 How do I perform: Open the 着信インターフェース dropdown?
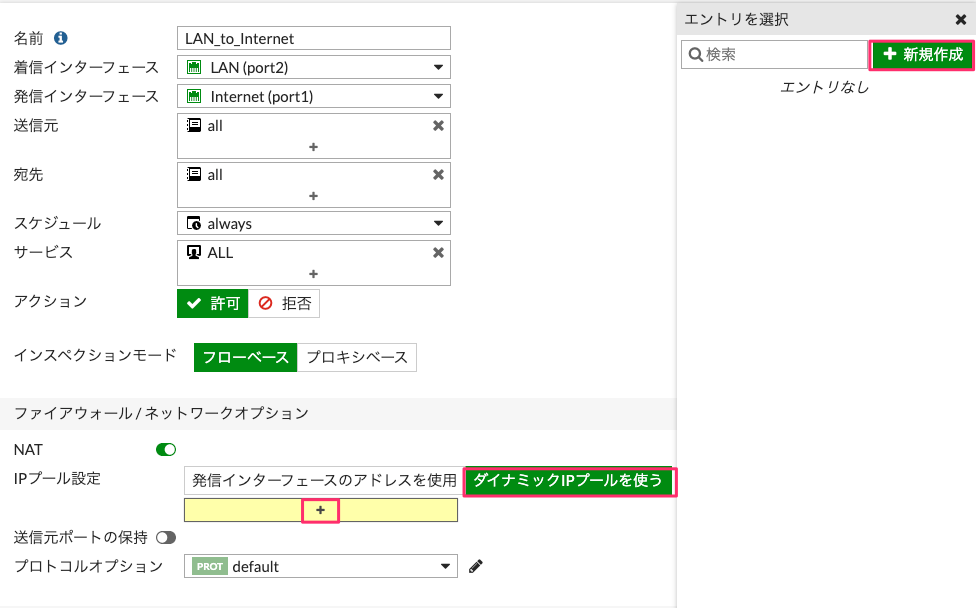[x=314, y=67]
